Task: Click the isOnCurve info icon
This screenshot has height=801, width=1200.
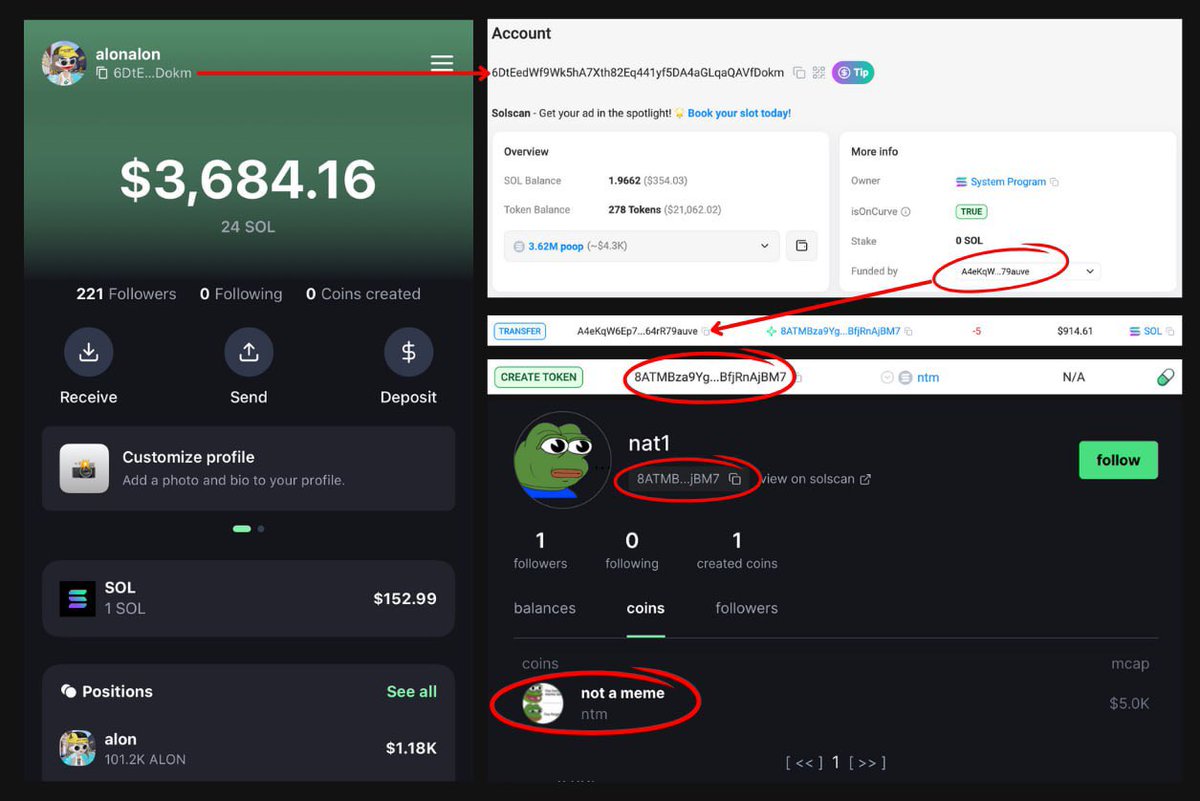Action: (906, 212)
